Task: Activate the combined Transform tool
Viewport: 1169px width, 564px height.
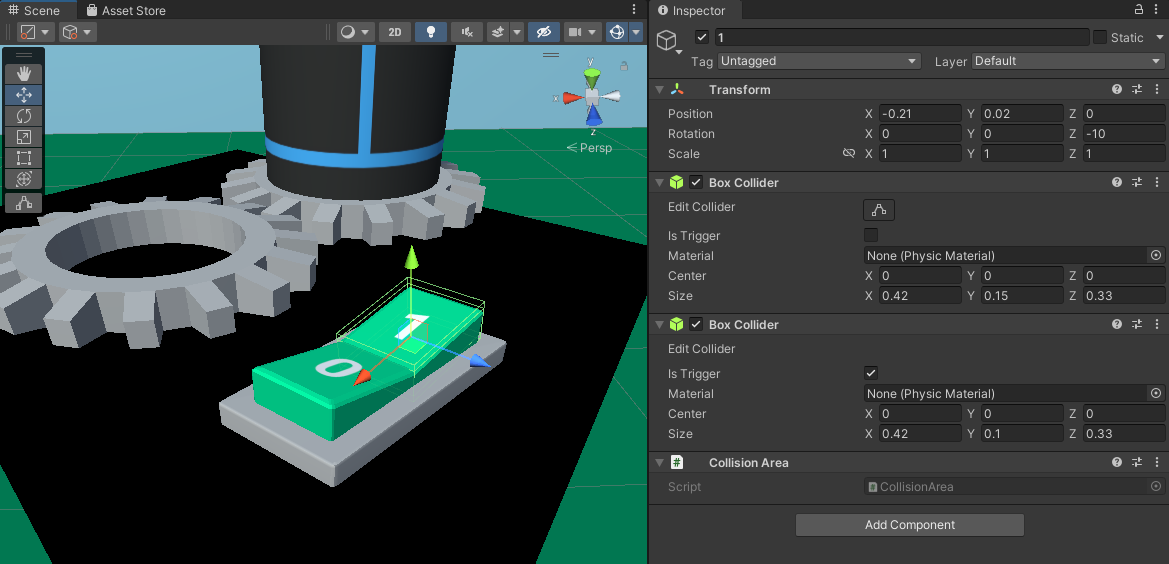Action: [24, 179]
